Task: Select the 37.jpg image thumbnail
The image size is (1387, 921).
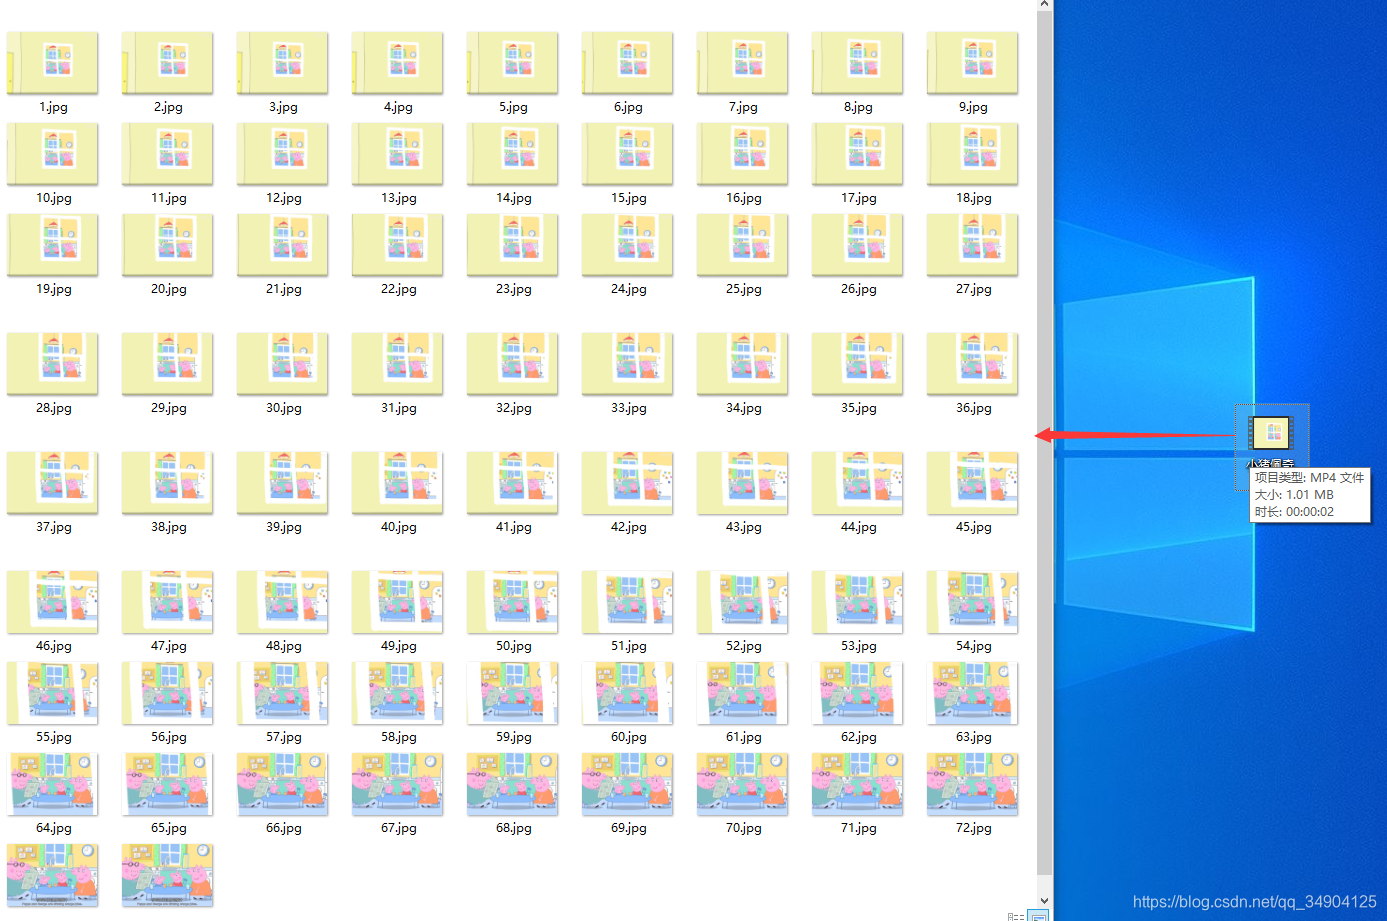Action: tap(53, 483)
